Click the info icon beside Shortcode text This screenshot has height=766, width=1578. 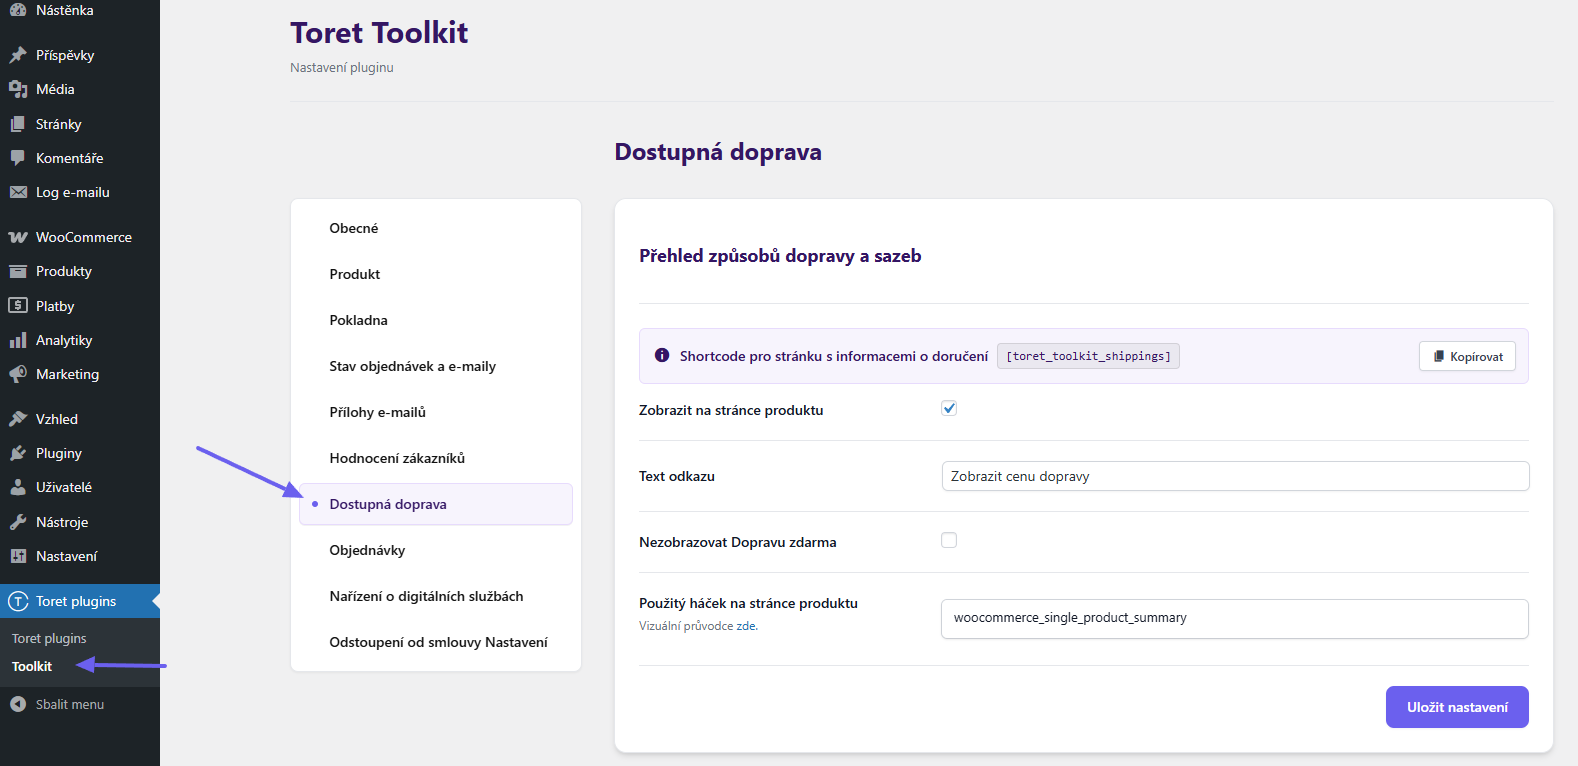(662, 355)
